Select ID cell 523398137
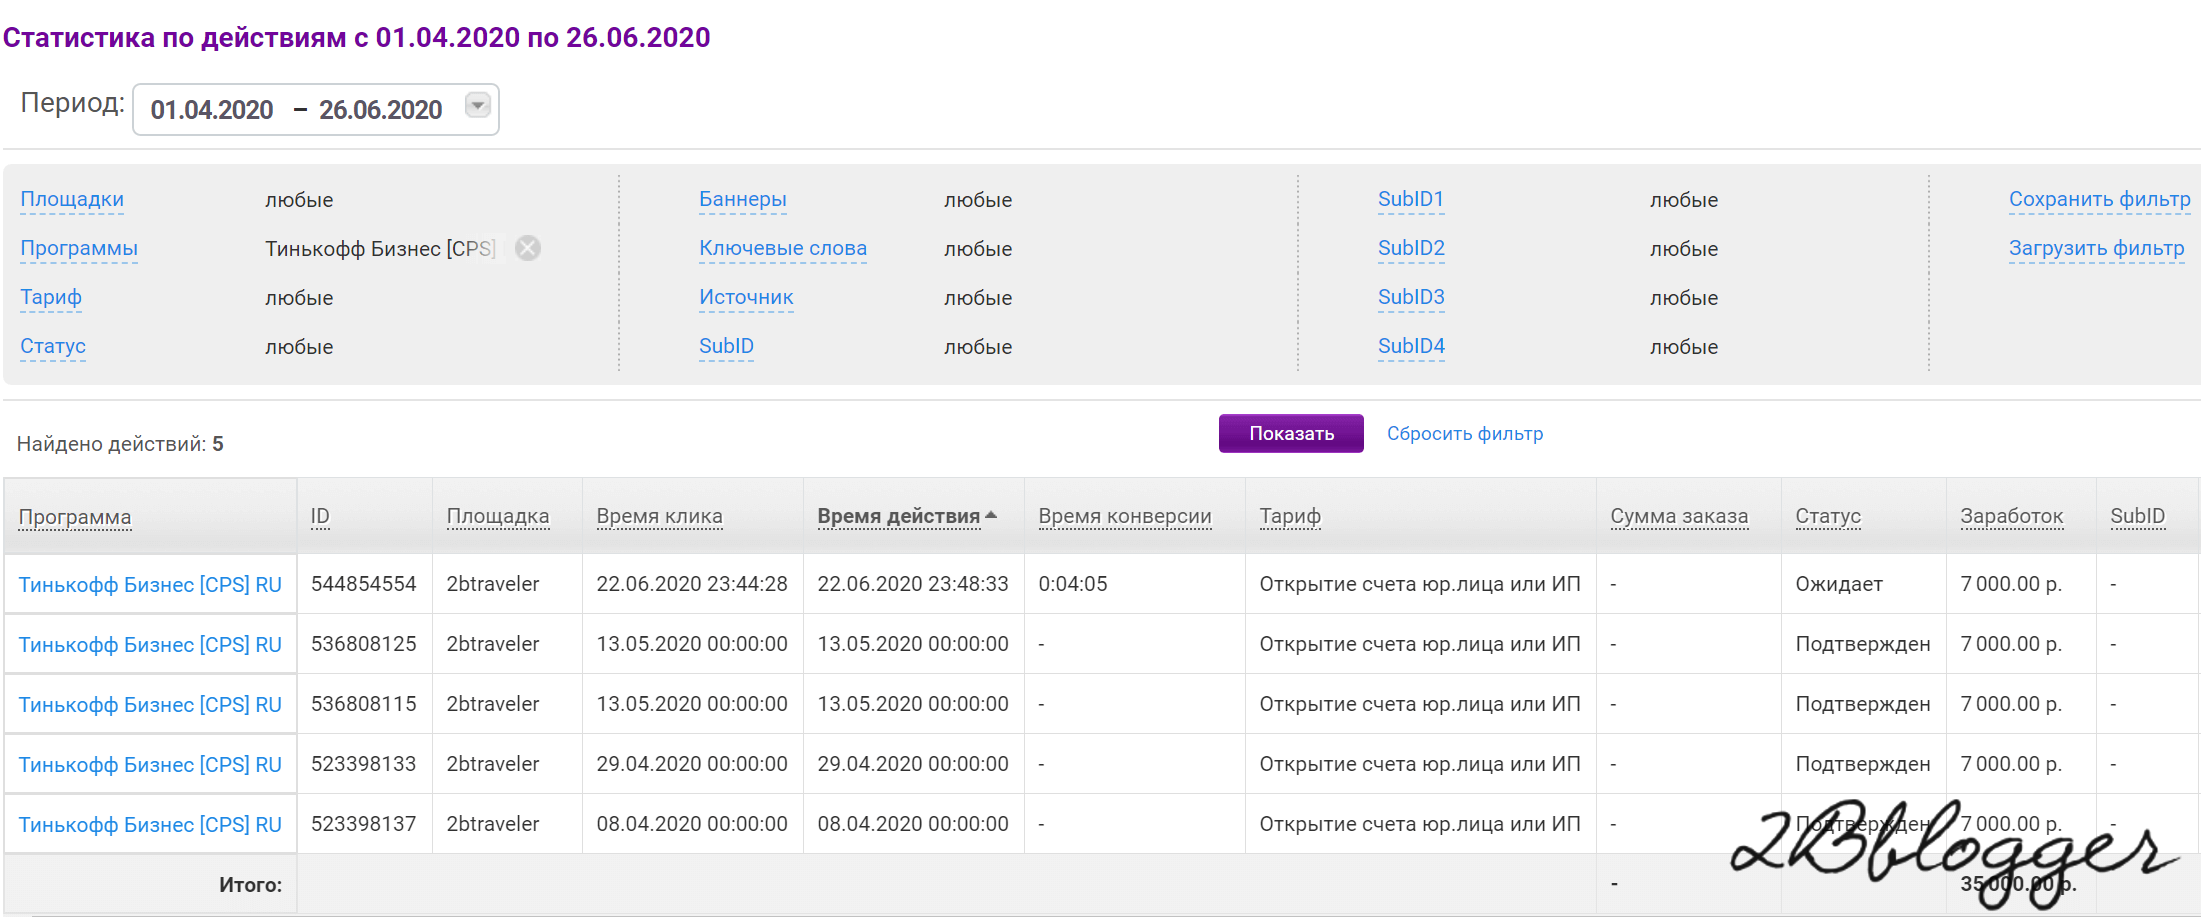Screen dimensions: 2201x917 point(364,823)
